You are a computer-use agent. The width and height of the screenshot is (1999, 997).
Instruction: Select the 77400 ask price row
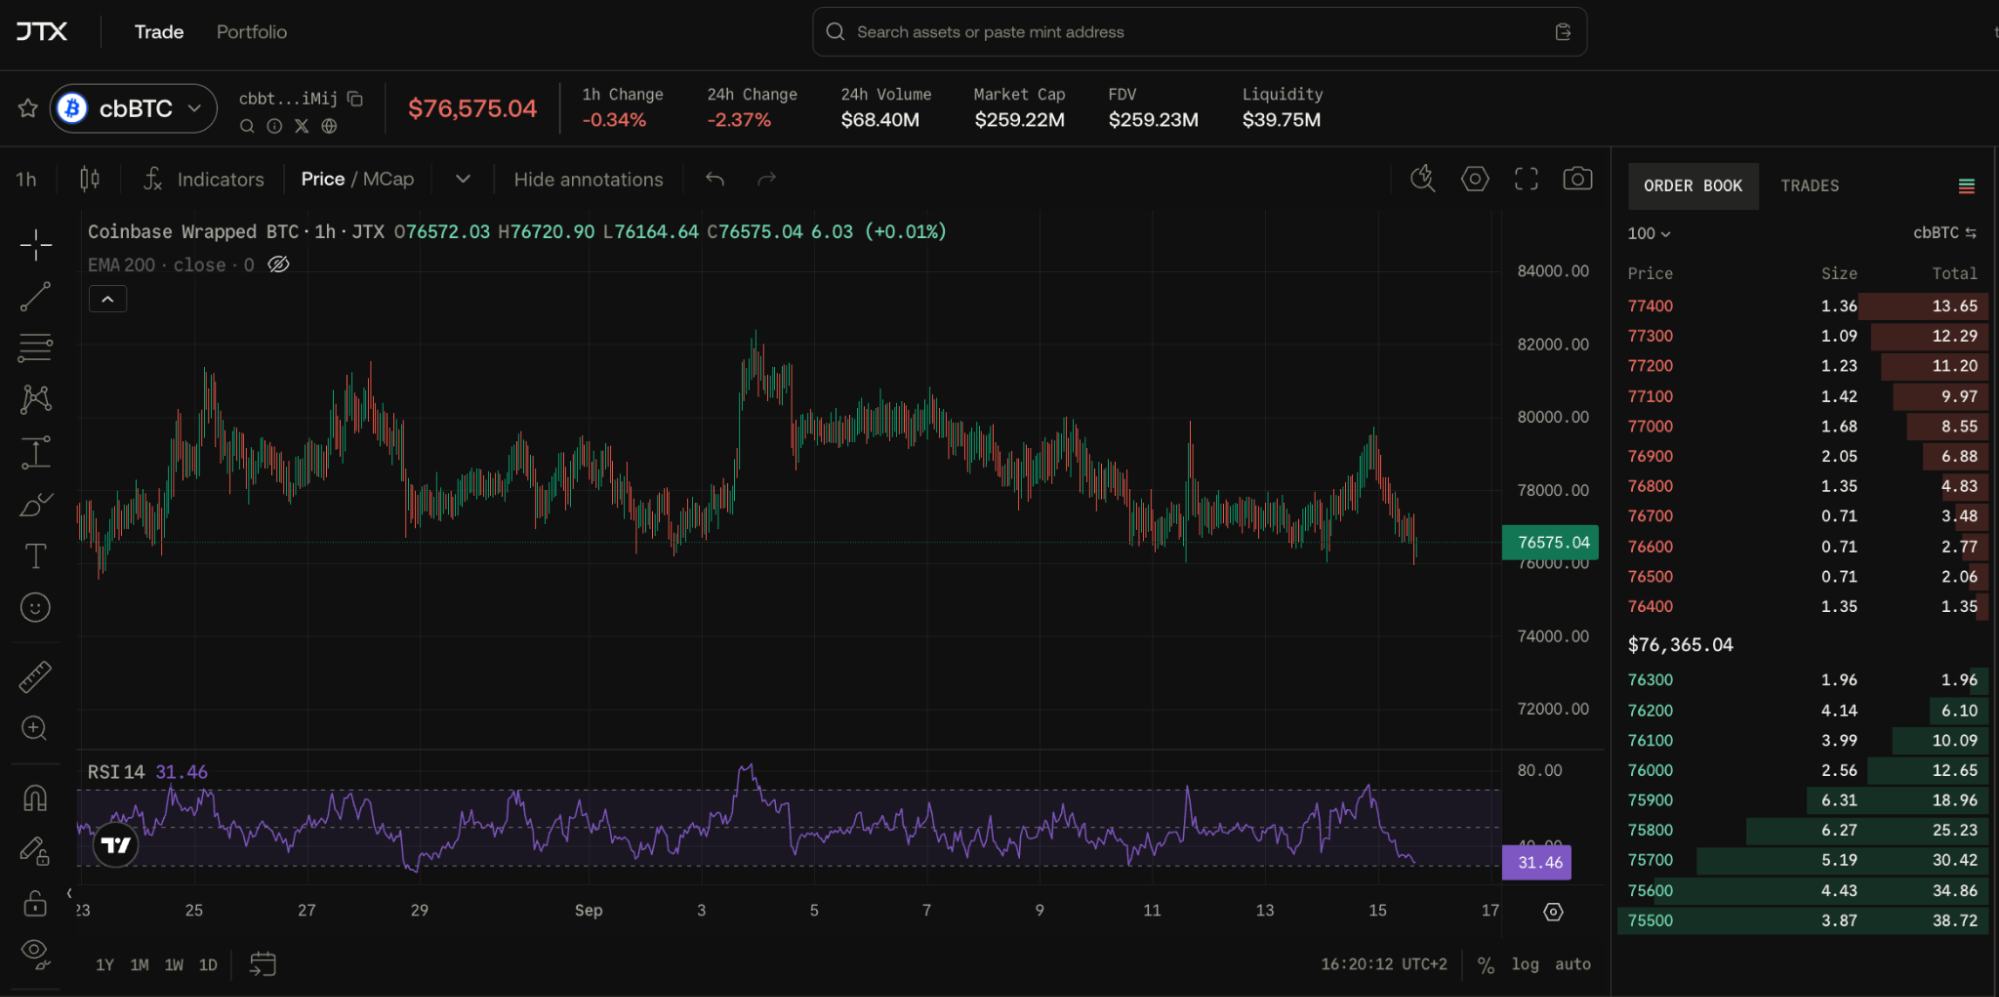point(1803,306)
